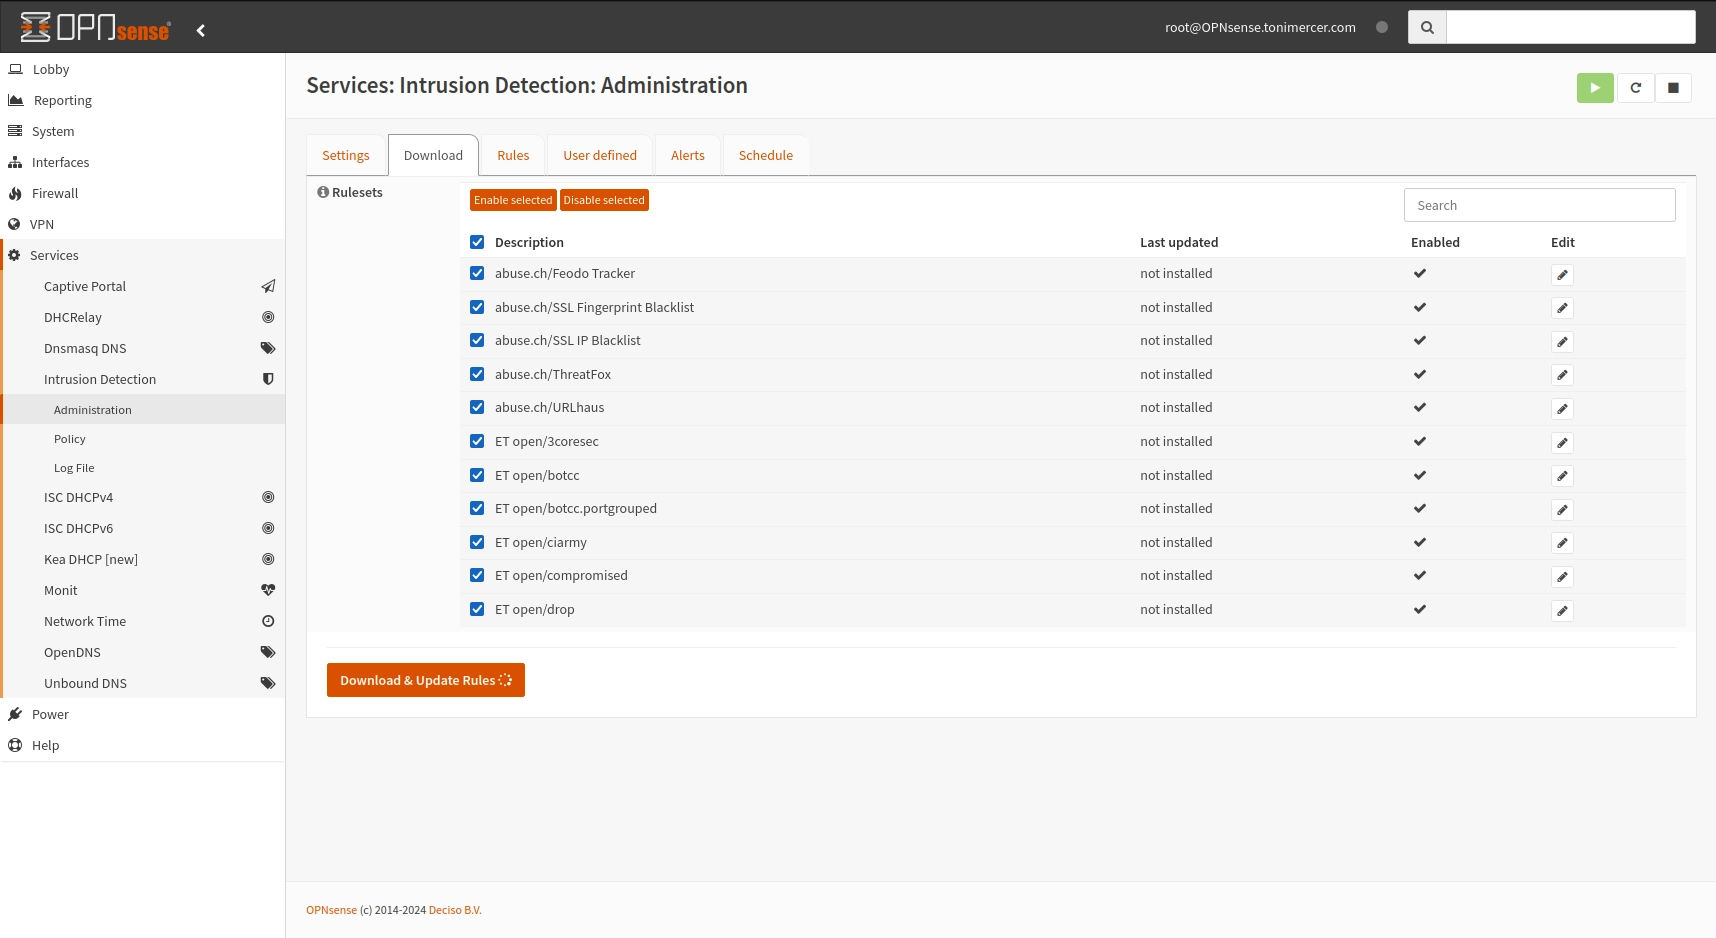Open the Policy submenu page
The image size is (1716, 938).
point(142,439)
